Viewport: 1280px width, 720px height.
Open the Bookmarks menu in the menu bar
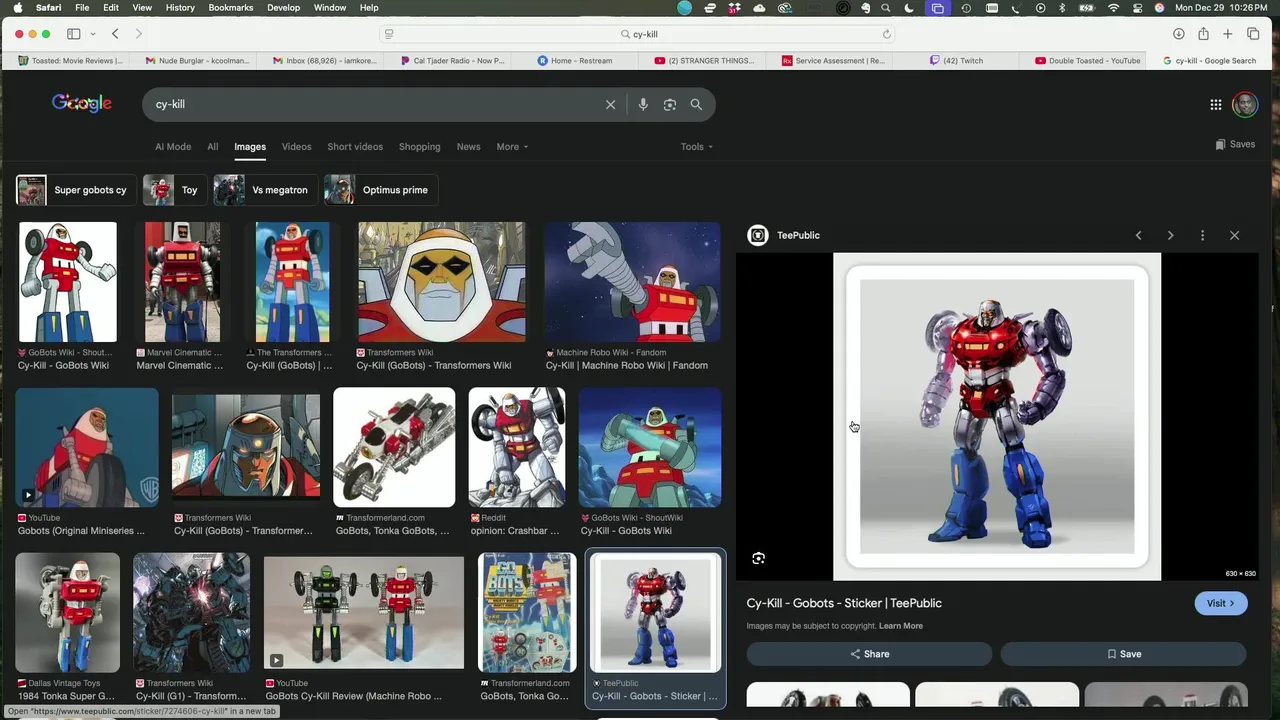[230, 8]
